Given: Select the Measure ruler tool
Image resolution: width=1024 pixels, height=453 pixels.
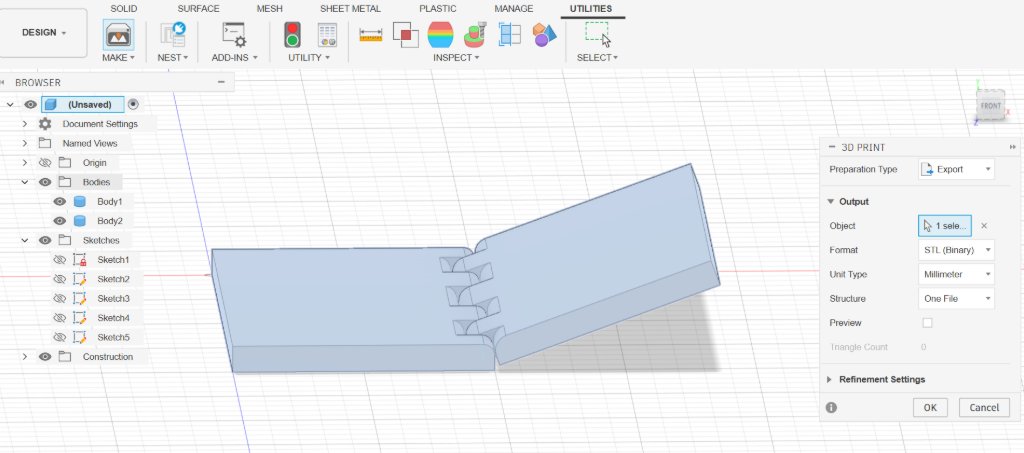Looking at the screenshot, I should (370, 35).
